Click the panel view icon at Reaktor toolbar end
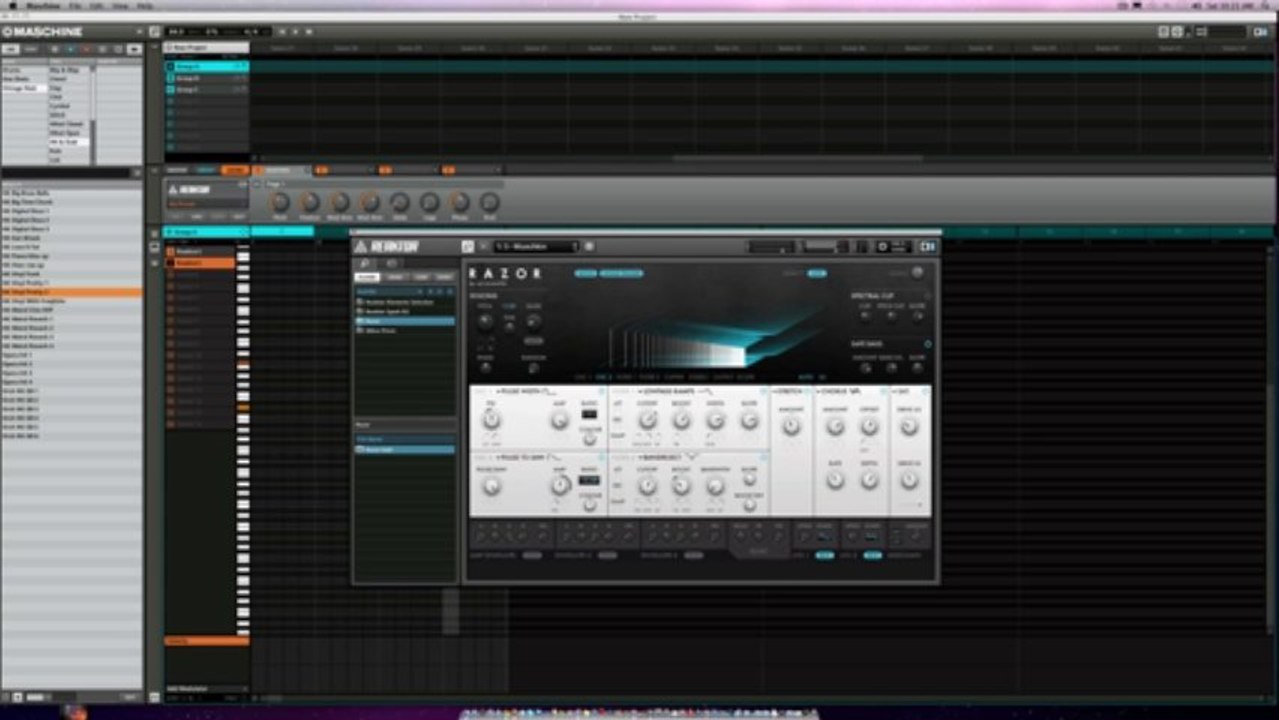Screen dimensions: 1279x720 [x=928, y=246]
